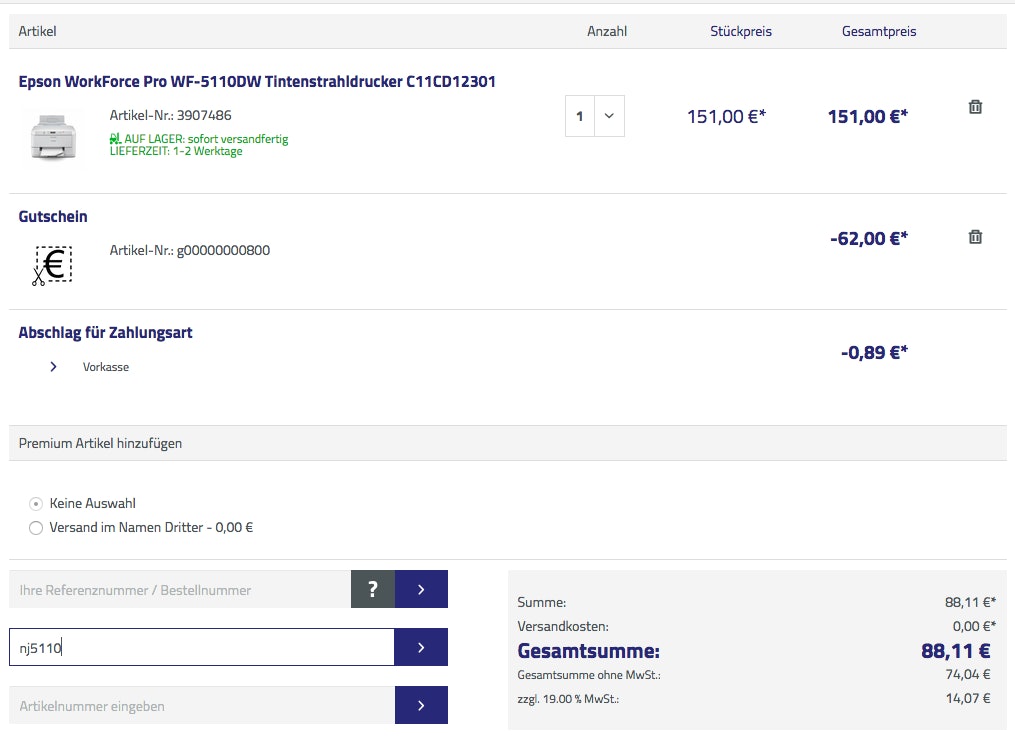Click the Gutschein euro coupon icon

coord(52,265)
